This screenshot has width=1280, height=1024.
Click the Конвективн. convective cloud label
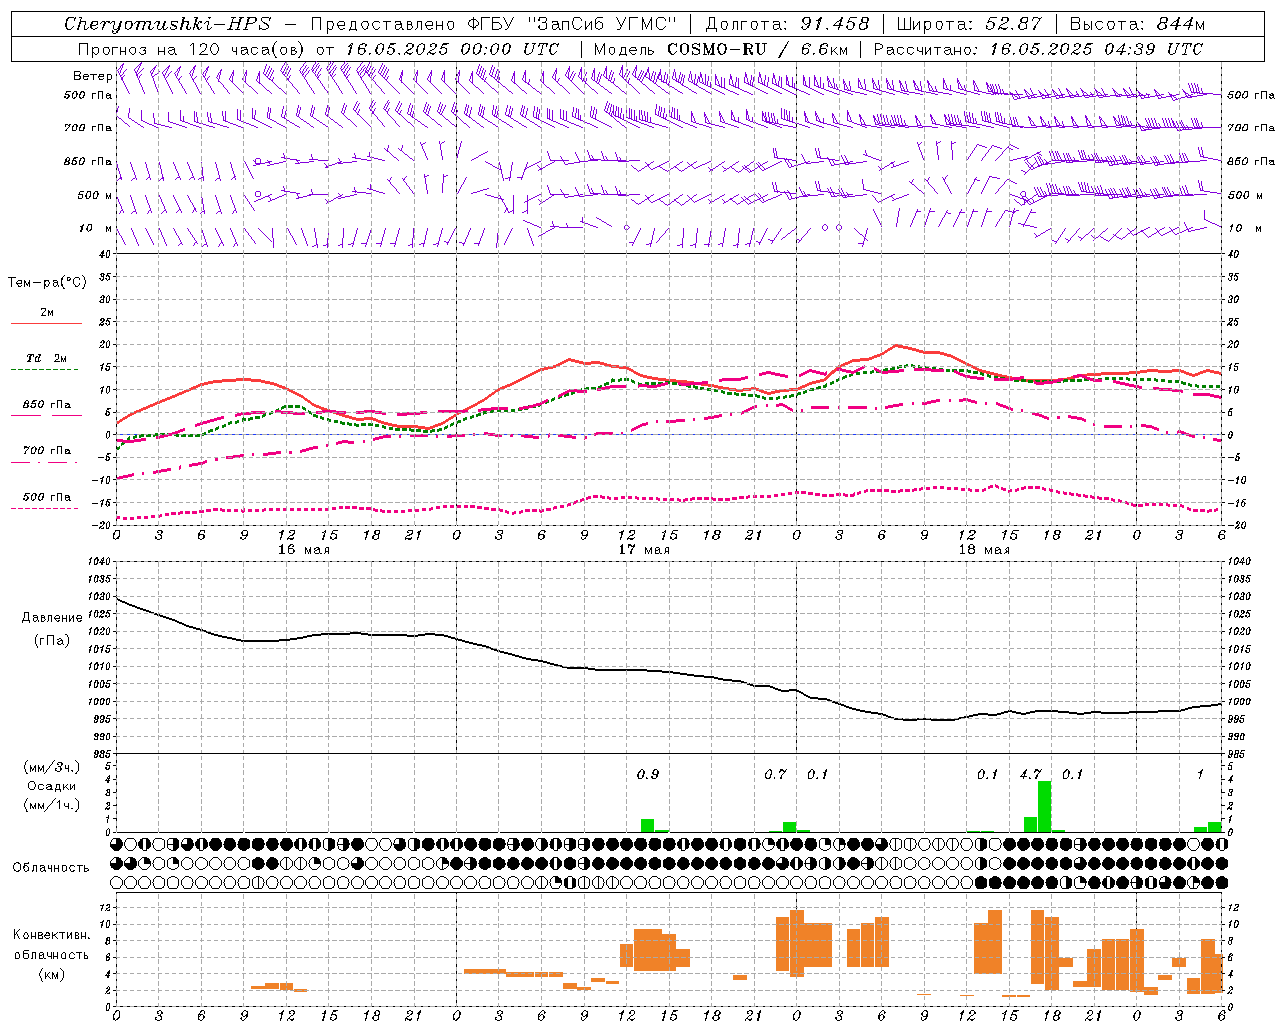coord(51,935)
